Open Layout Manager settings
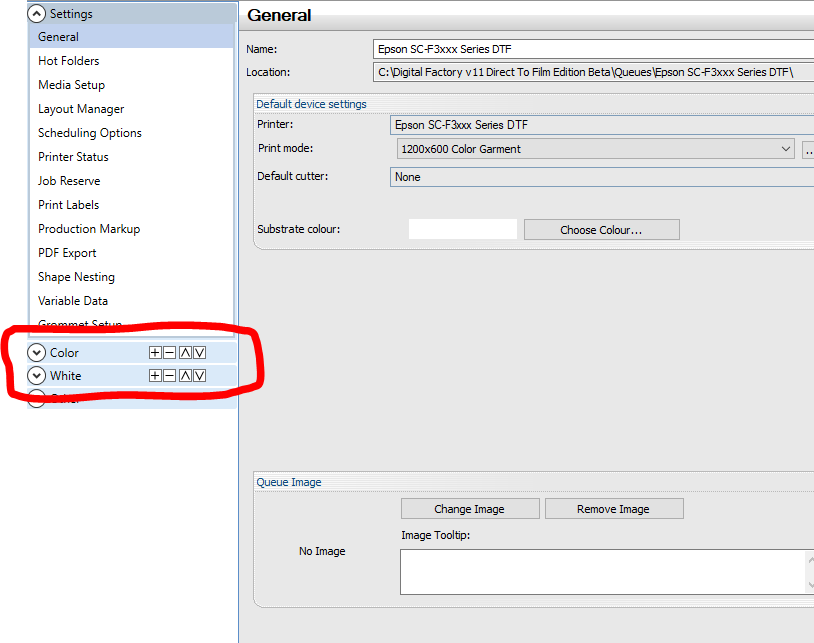 coord(131,109)
